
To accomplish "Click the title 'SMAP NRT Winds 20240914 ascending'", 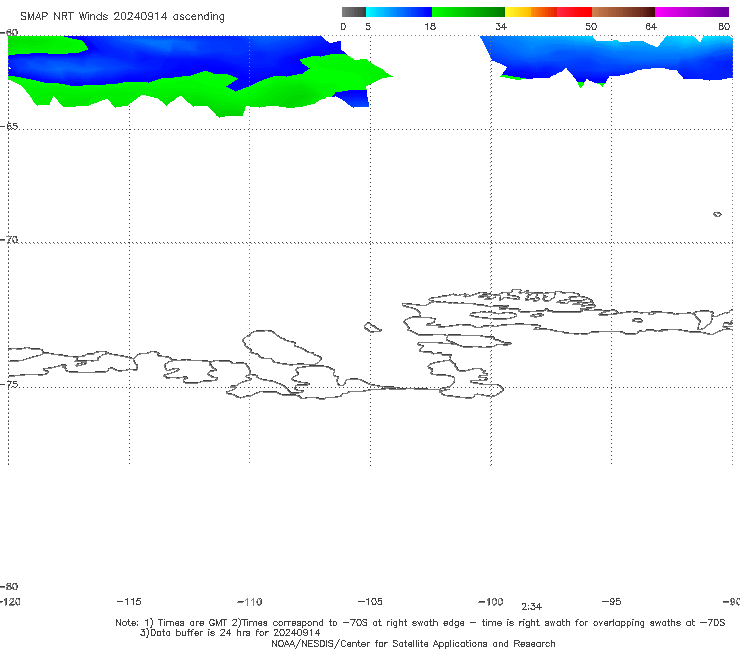I will click(122, 17).
